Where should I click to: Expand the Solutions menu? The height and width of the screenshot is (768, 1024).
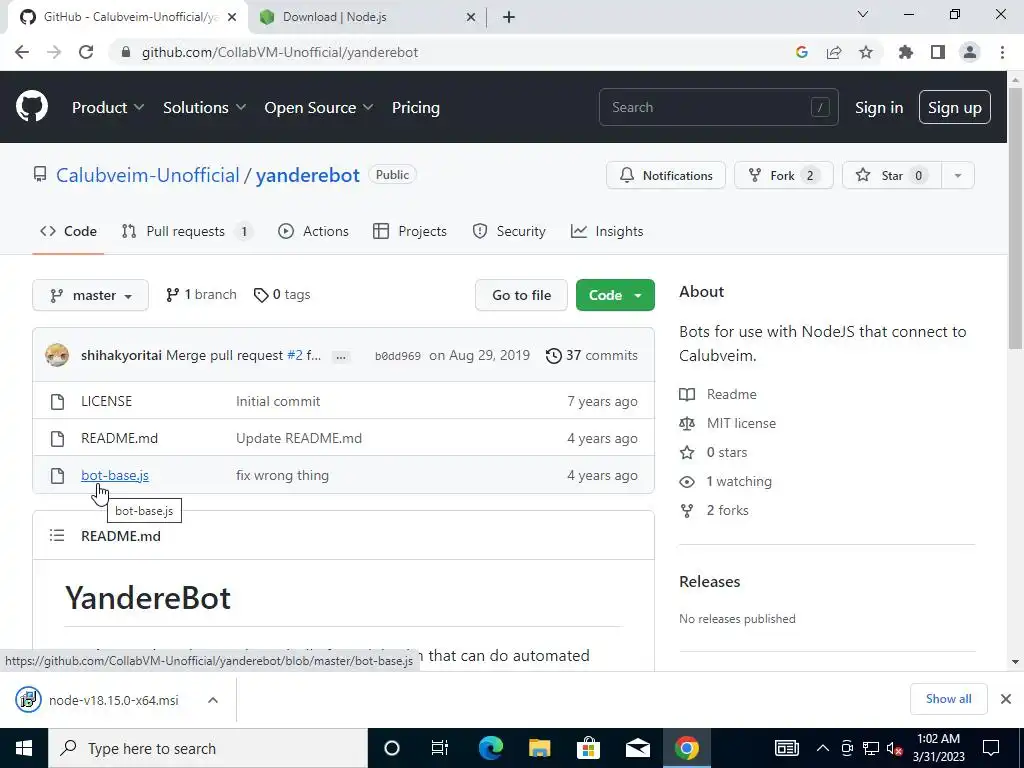click(x=204, y=107)
